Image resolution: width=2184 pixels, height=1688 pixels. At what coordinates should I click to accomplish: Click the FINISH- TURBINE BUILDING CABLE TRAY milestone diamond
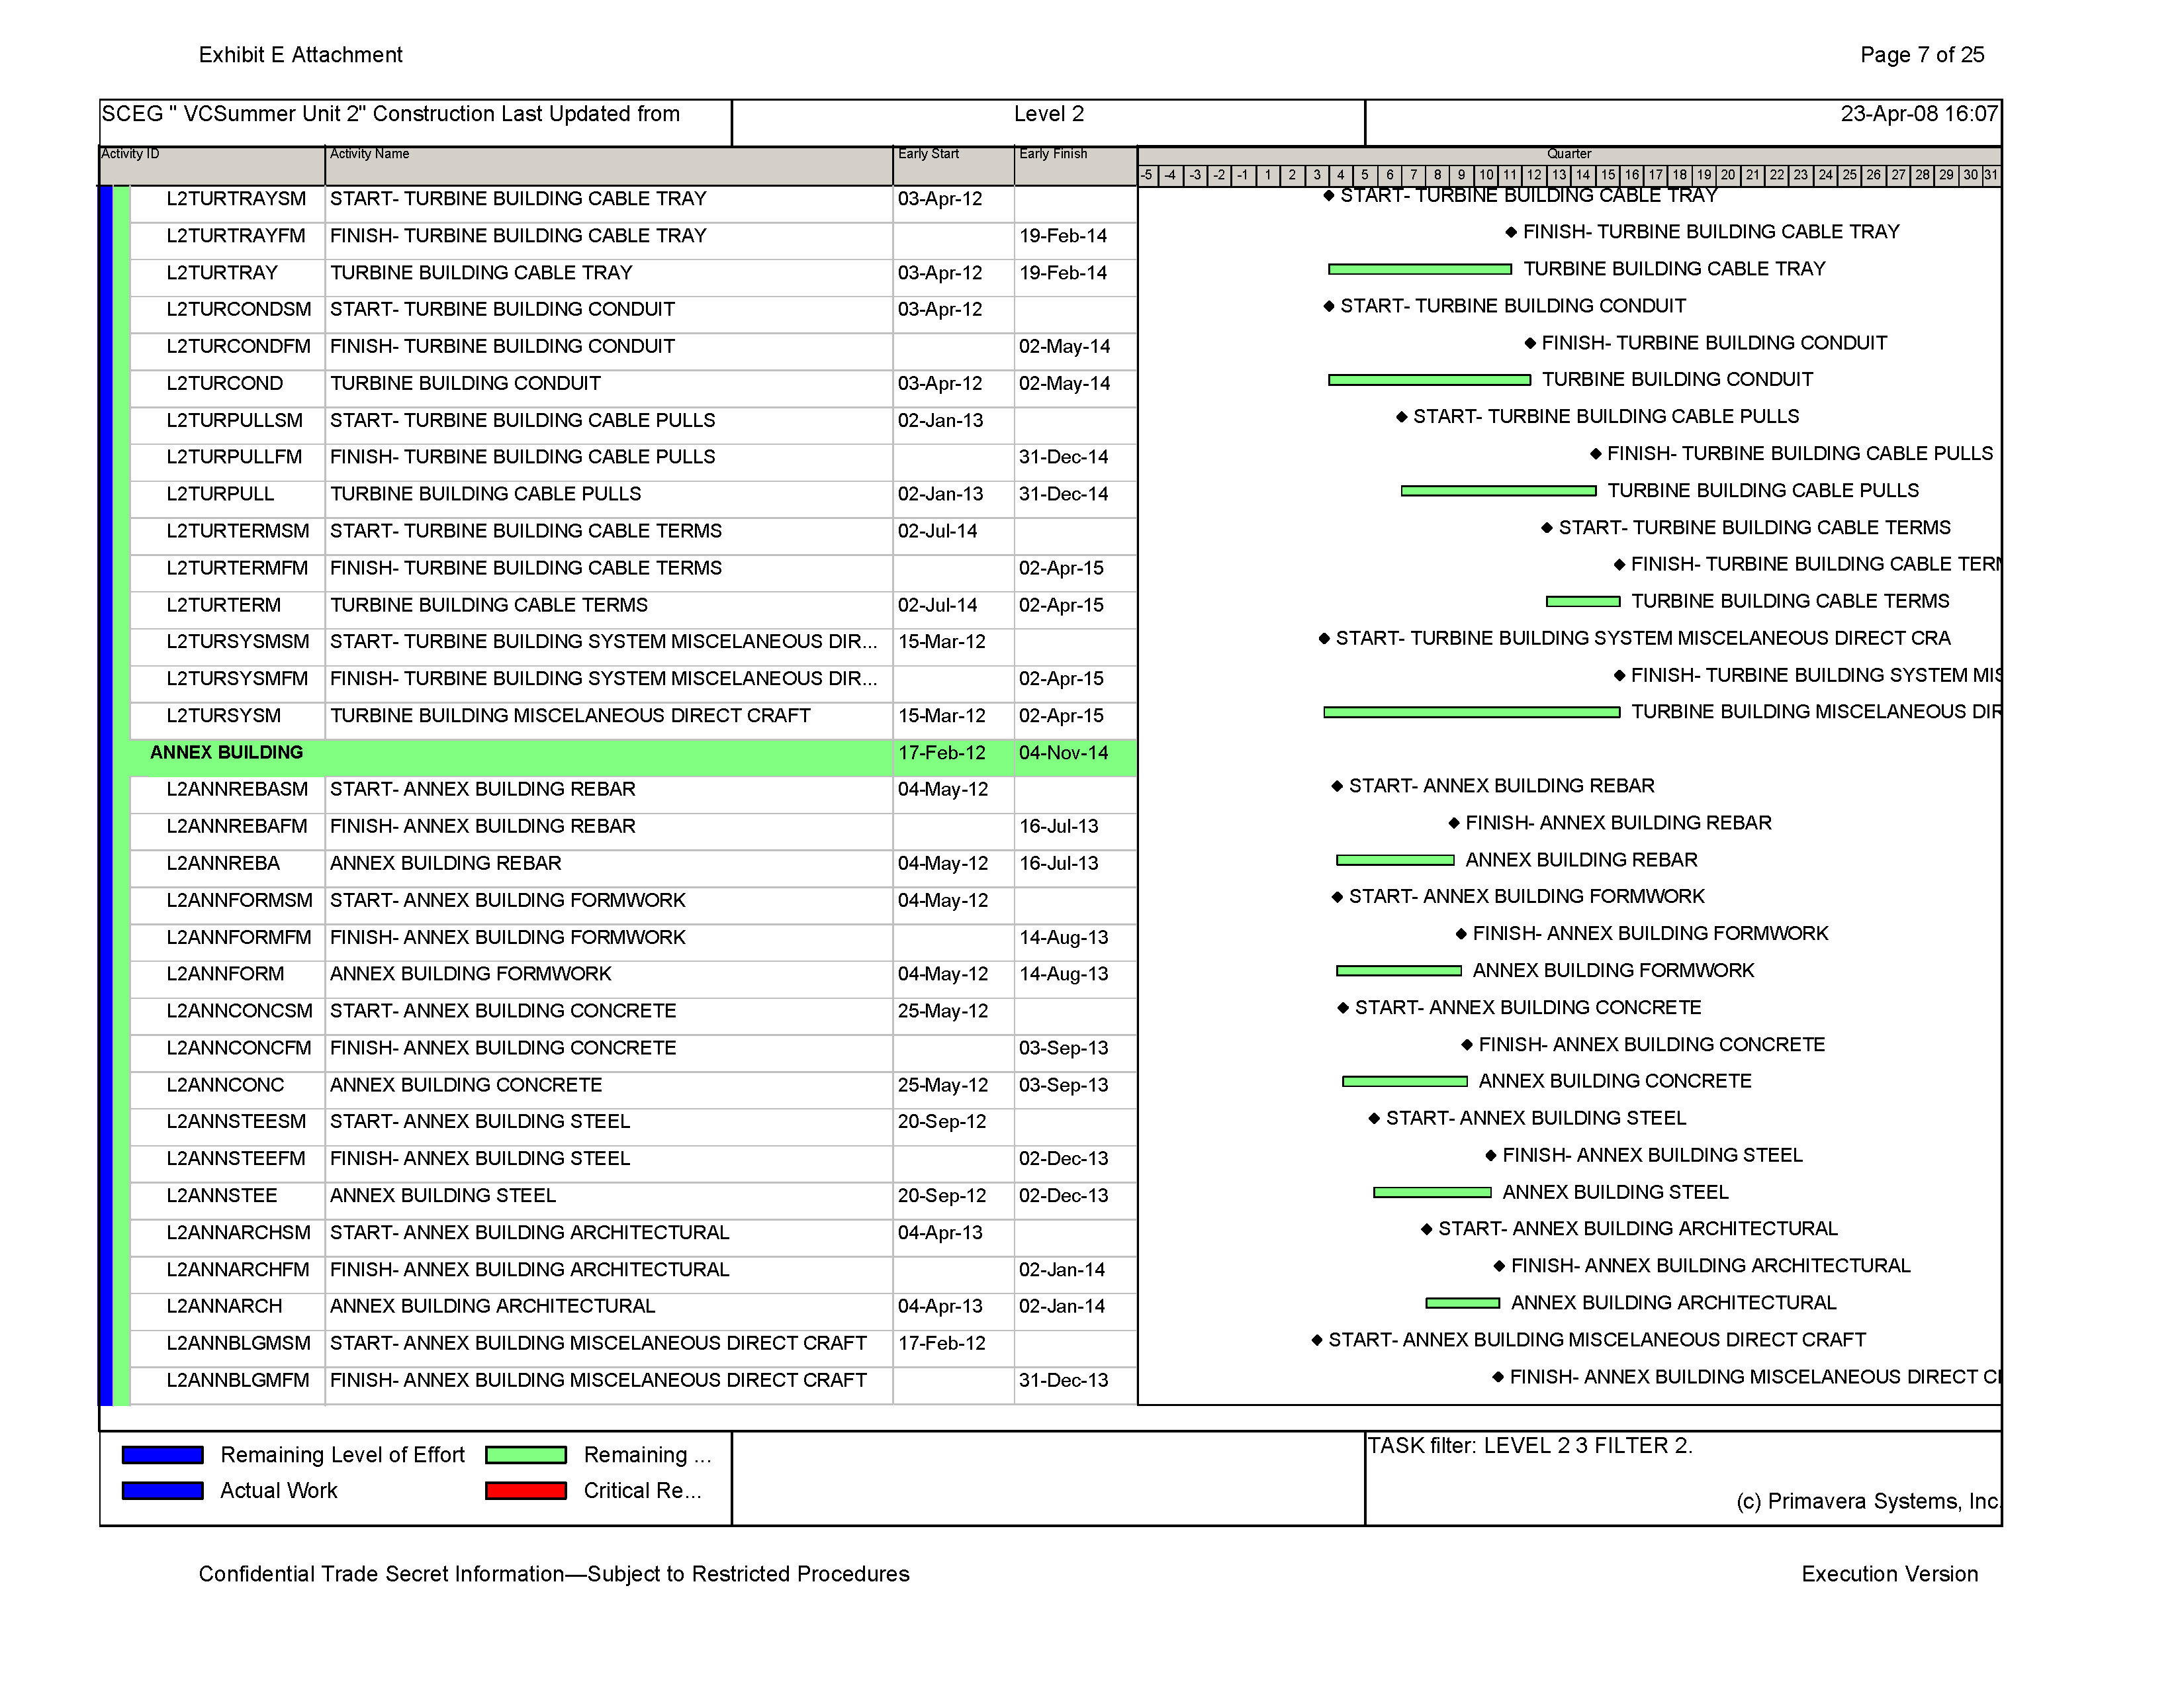tap(1511, 232)
